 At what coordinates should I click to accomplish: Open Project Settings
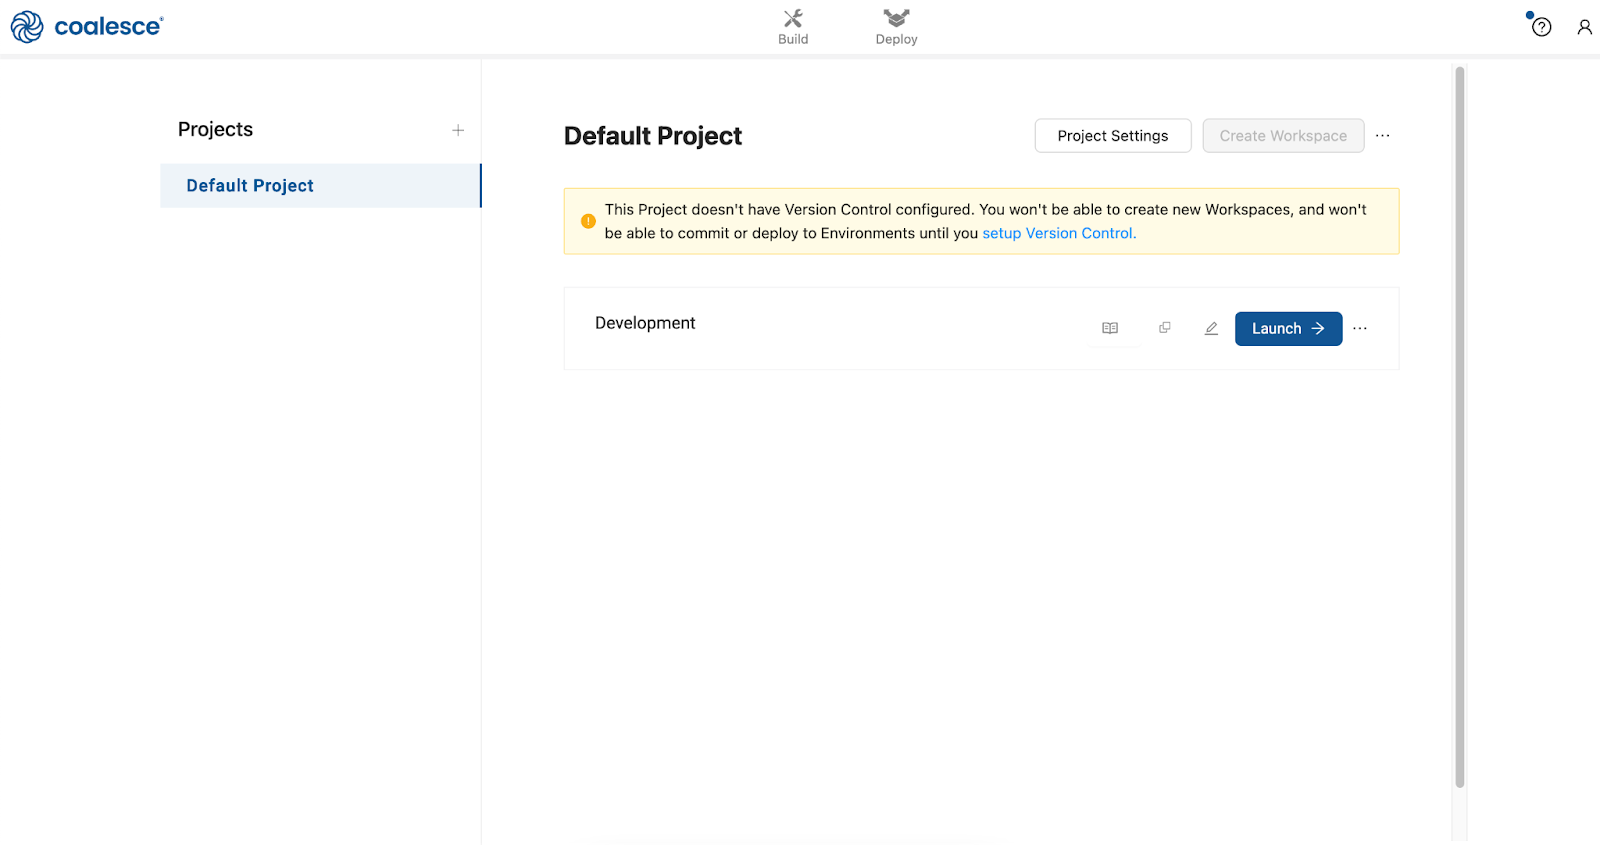(1112, 136)
